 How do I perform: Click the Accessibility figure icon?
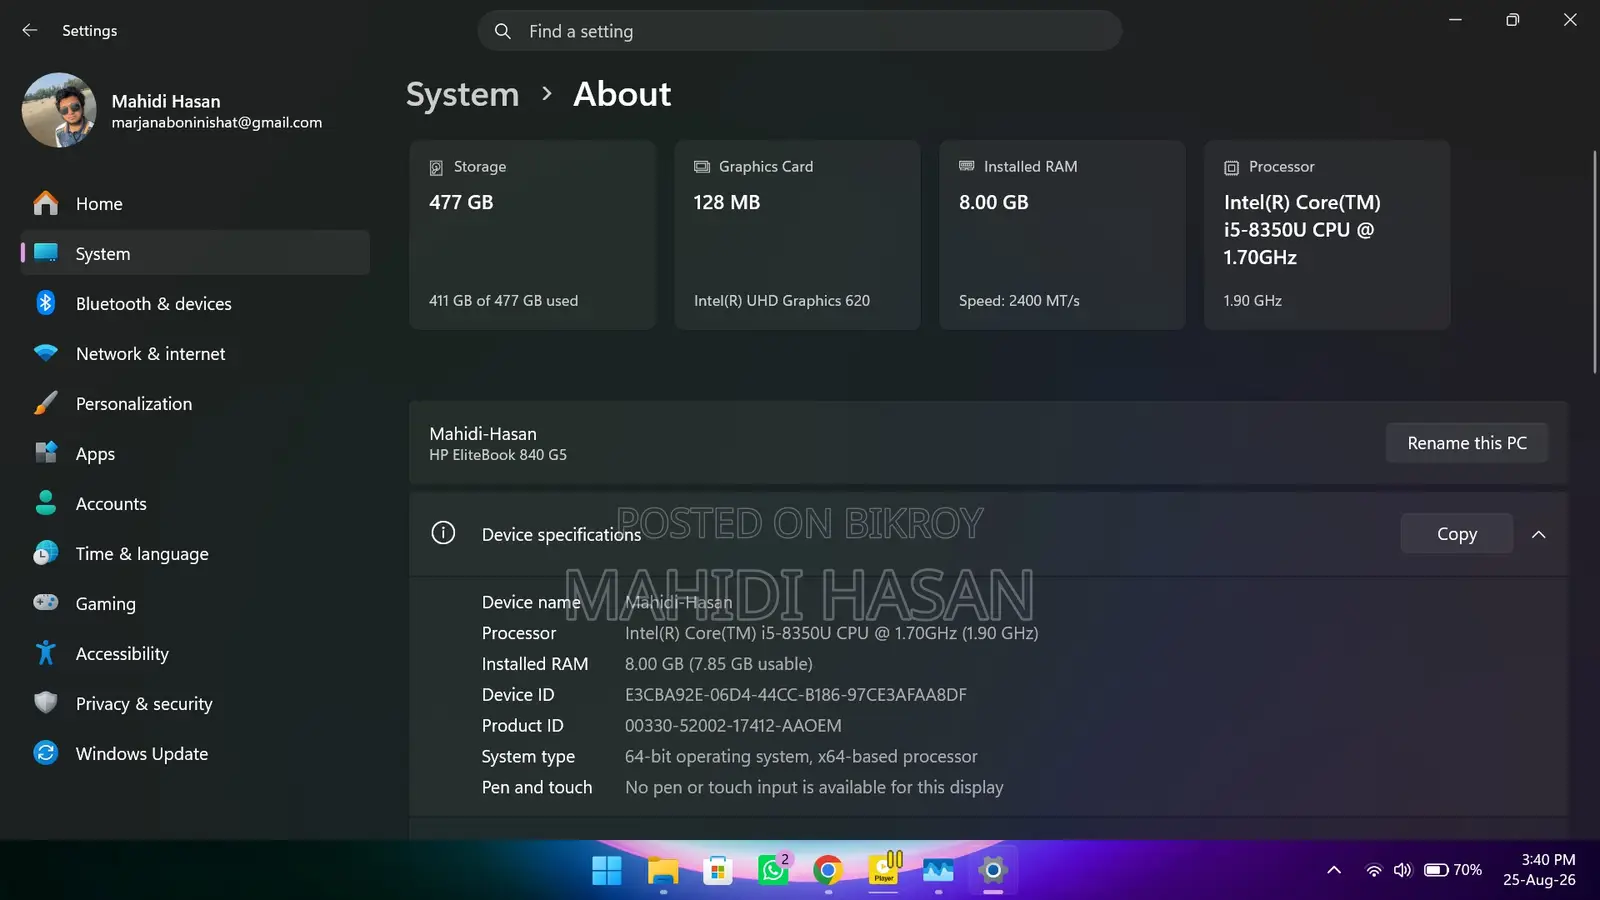pyautogui.click(x=46, y=653)
